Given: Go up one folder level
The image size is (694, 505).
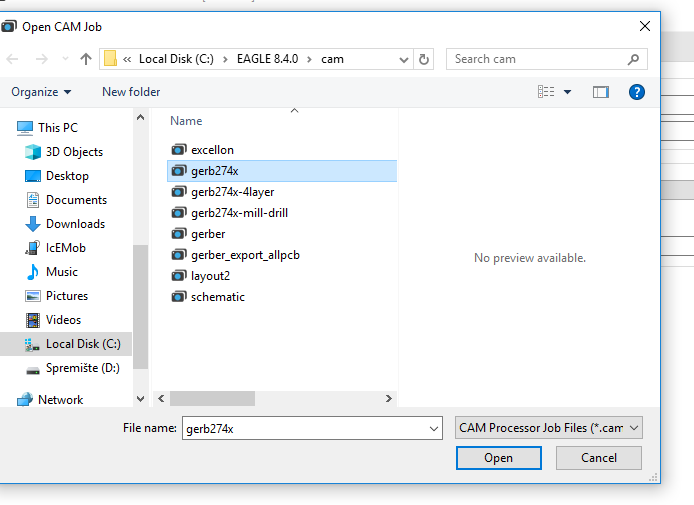Looking at the screenshot, I should pos(86,59).
